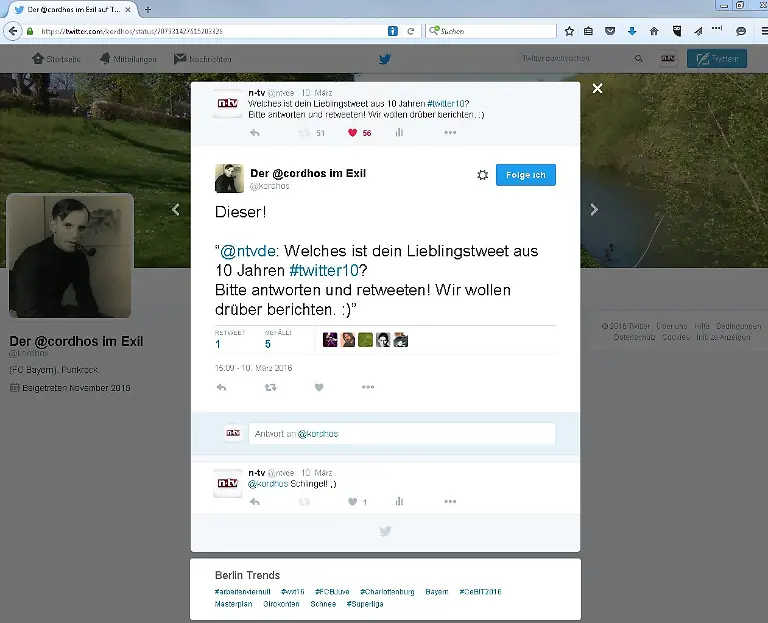Click the Twittern compose button
Image resolution: width=768 pixels, height=623 pixels.
[717, 59]
